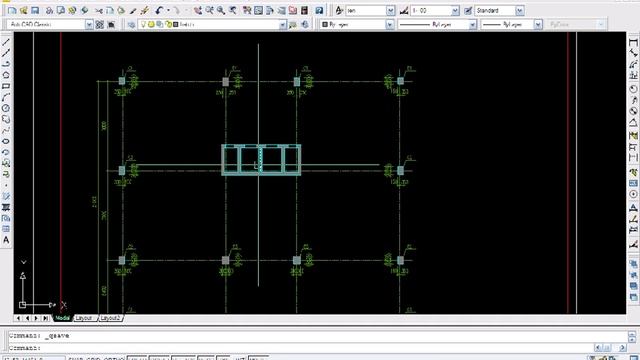This screenshot has width=640, height=360.
Task: Open the Tool Palettes icon
Action: 270,11
